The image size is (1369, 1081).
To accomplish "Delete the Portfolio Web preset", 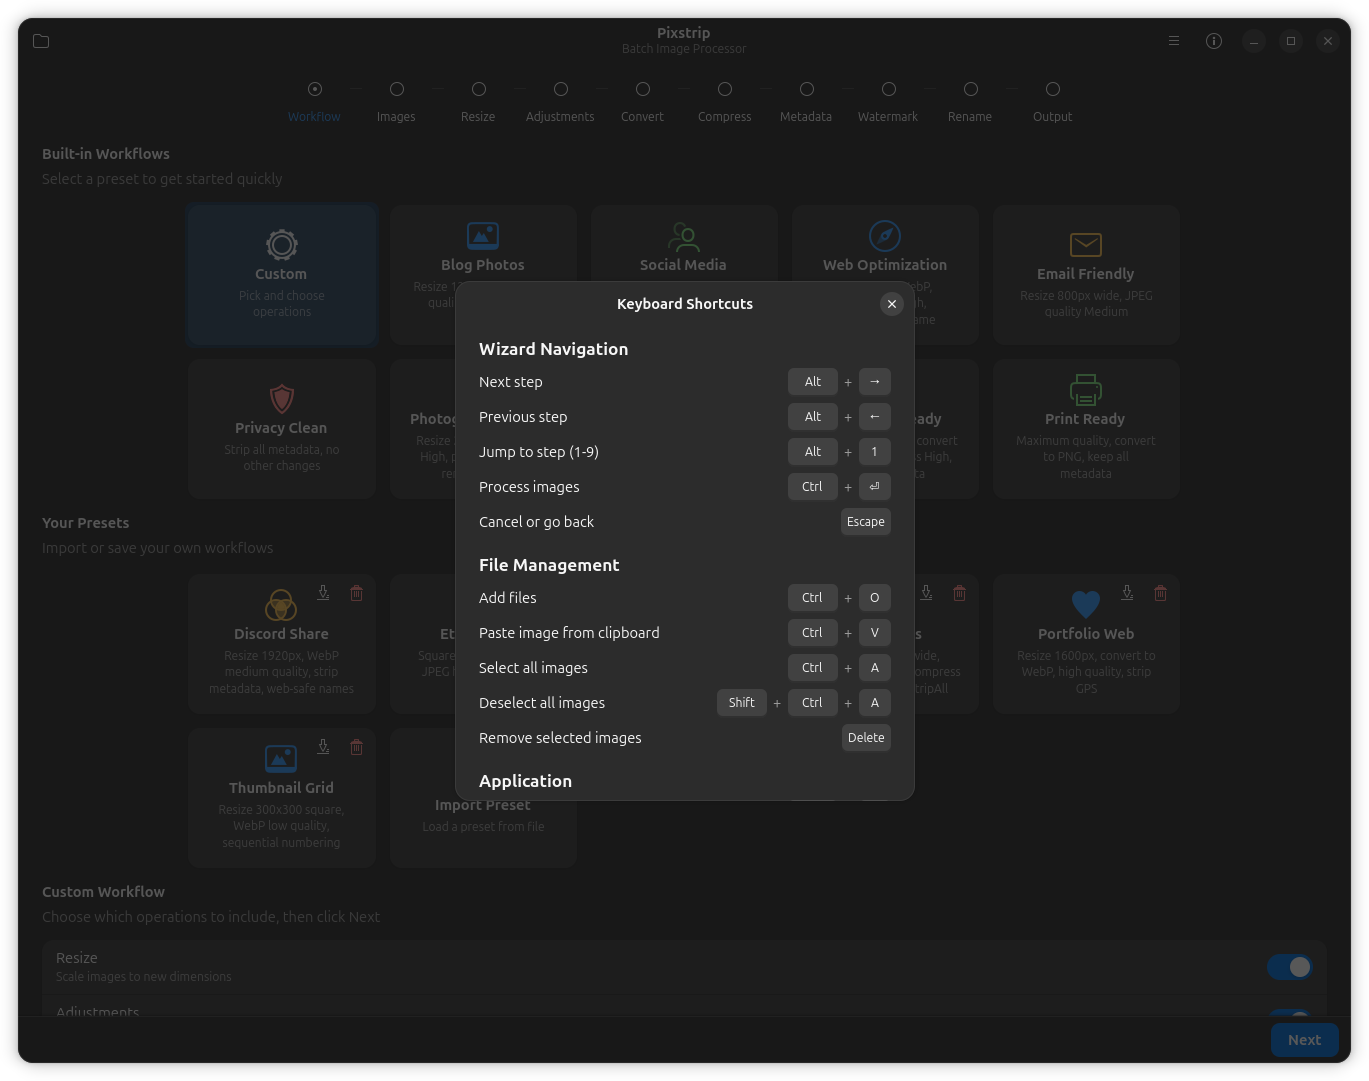I will [x=1160, y=593].
